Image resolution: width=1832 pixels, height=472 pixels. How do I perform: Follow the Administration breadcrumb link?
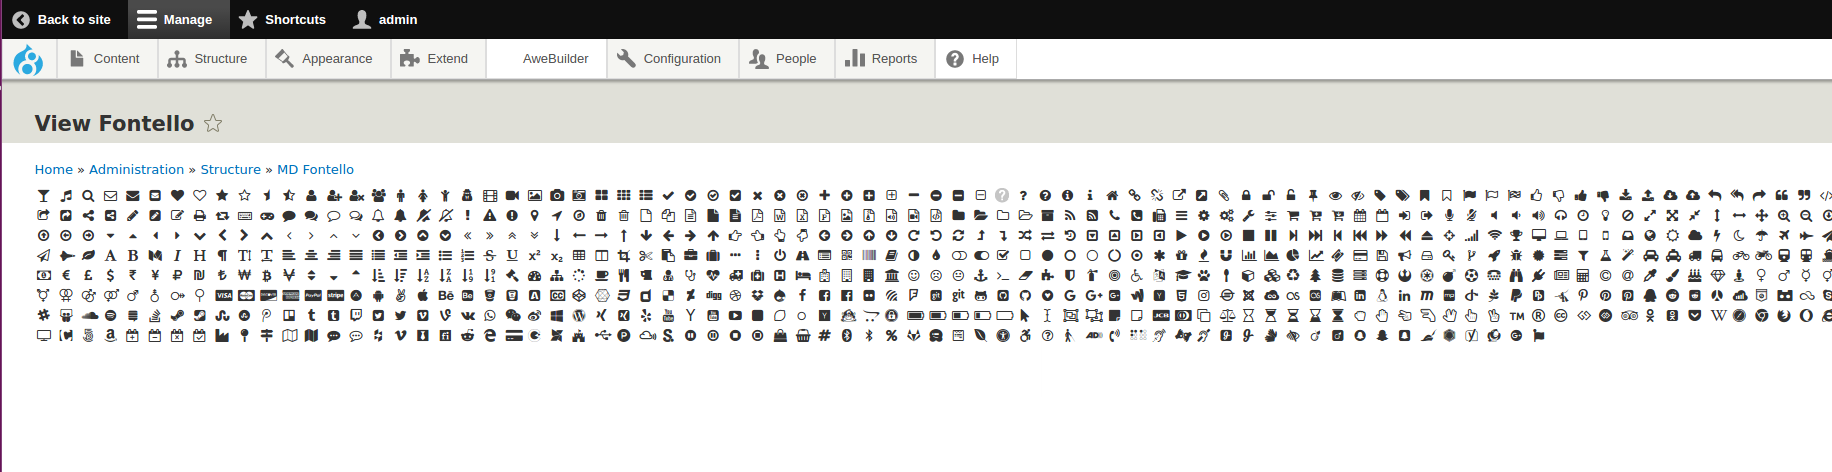(136, 169)
